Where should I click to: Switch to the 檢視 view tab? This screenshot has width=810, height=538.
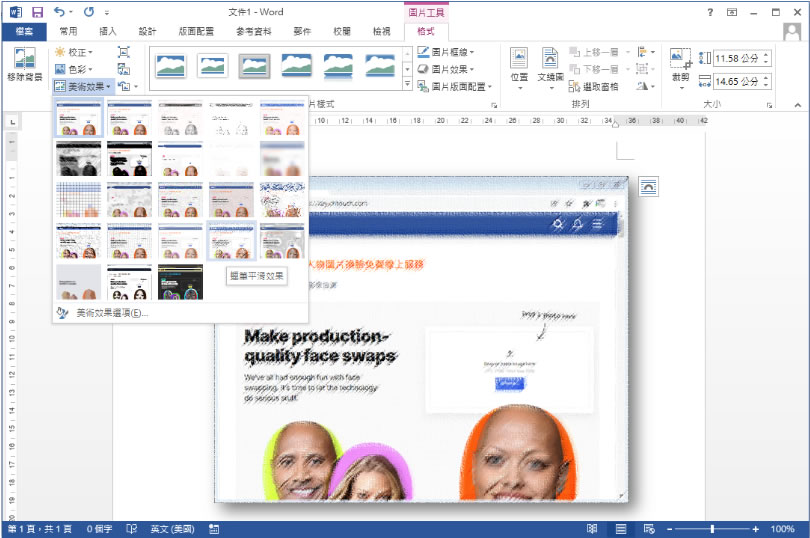click(382, 32)
